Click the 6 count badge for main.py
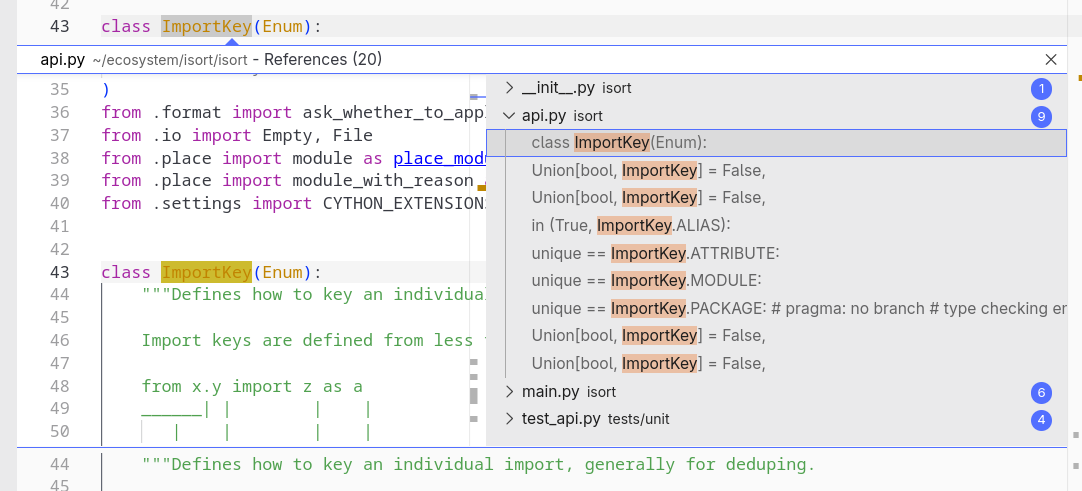Viewport: 1082px width, 491px height. pos(1041,393)
